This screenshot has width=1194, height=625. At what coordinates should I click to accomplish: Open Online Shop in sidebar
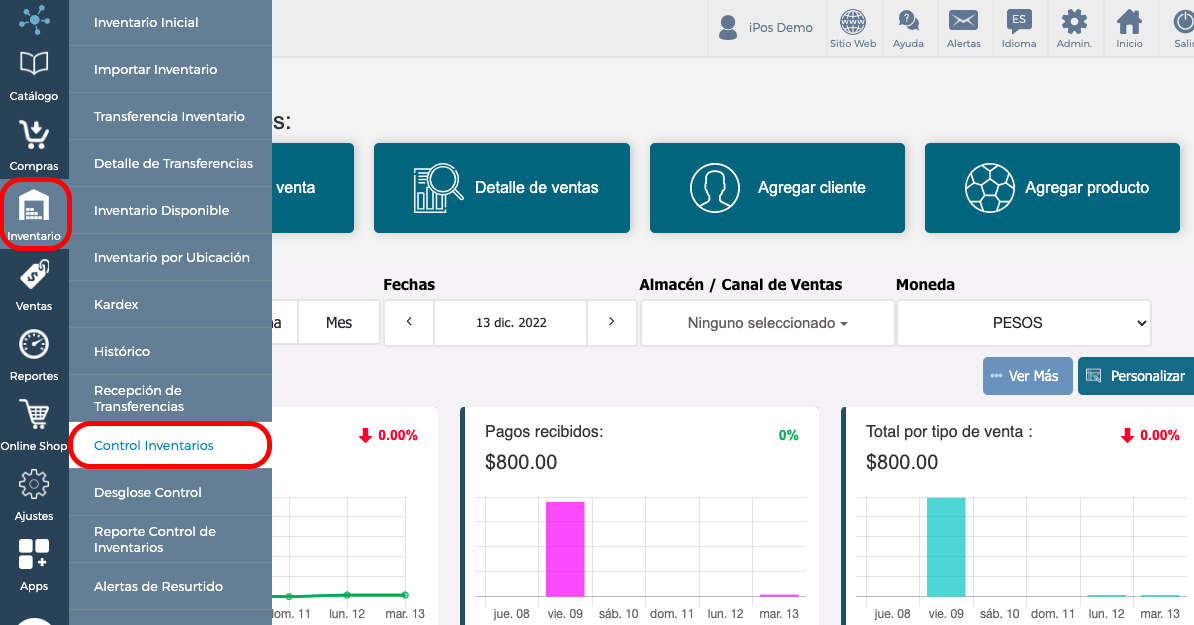tap(34, 426)
